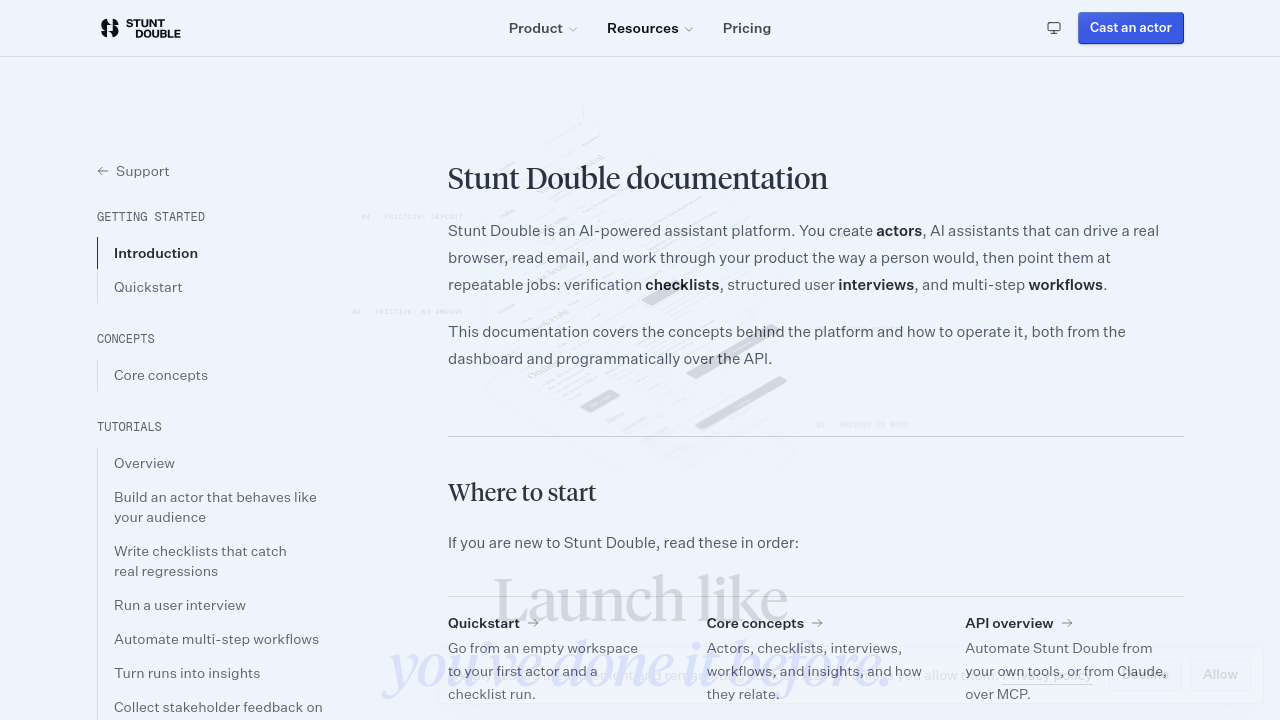The height and width of the screenshot is (720, 1280).
Task: Open Build an actor that behaves tutorial
Action: coord(215,507)
